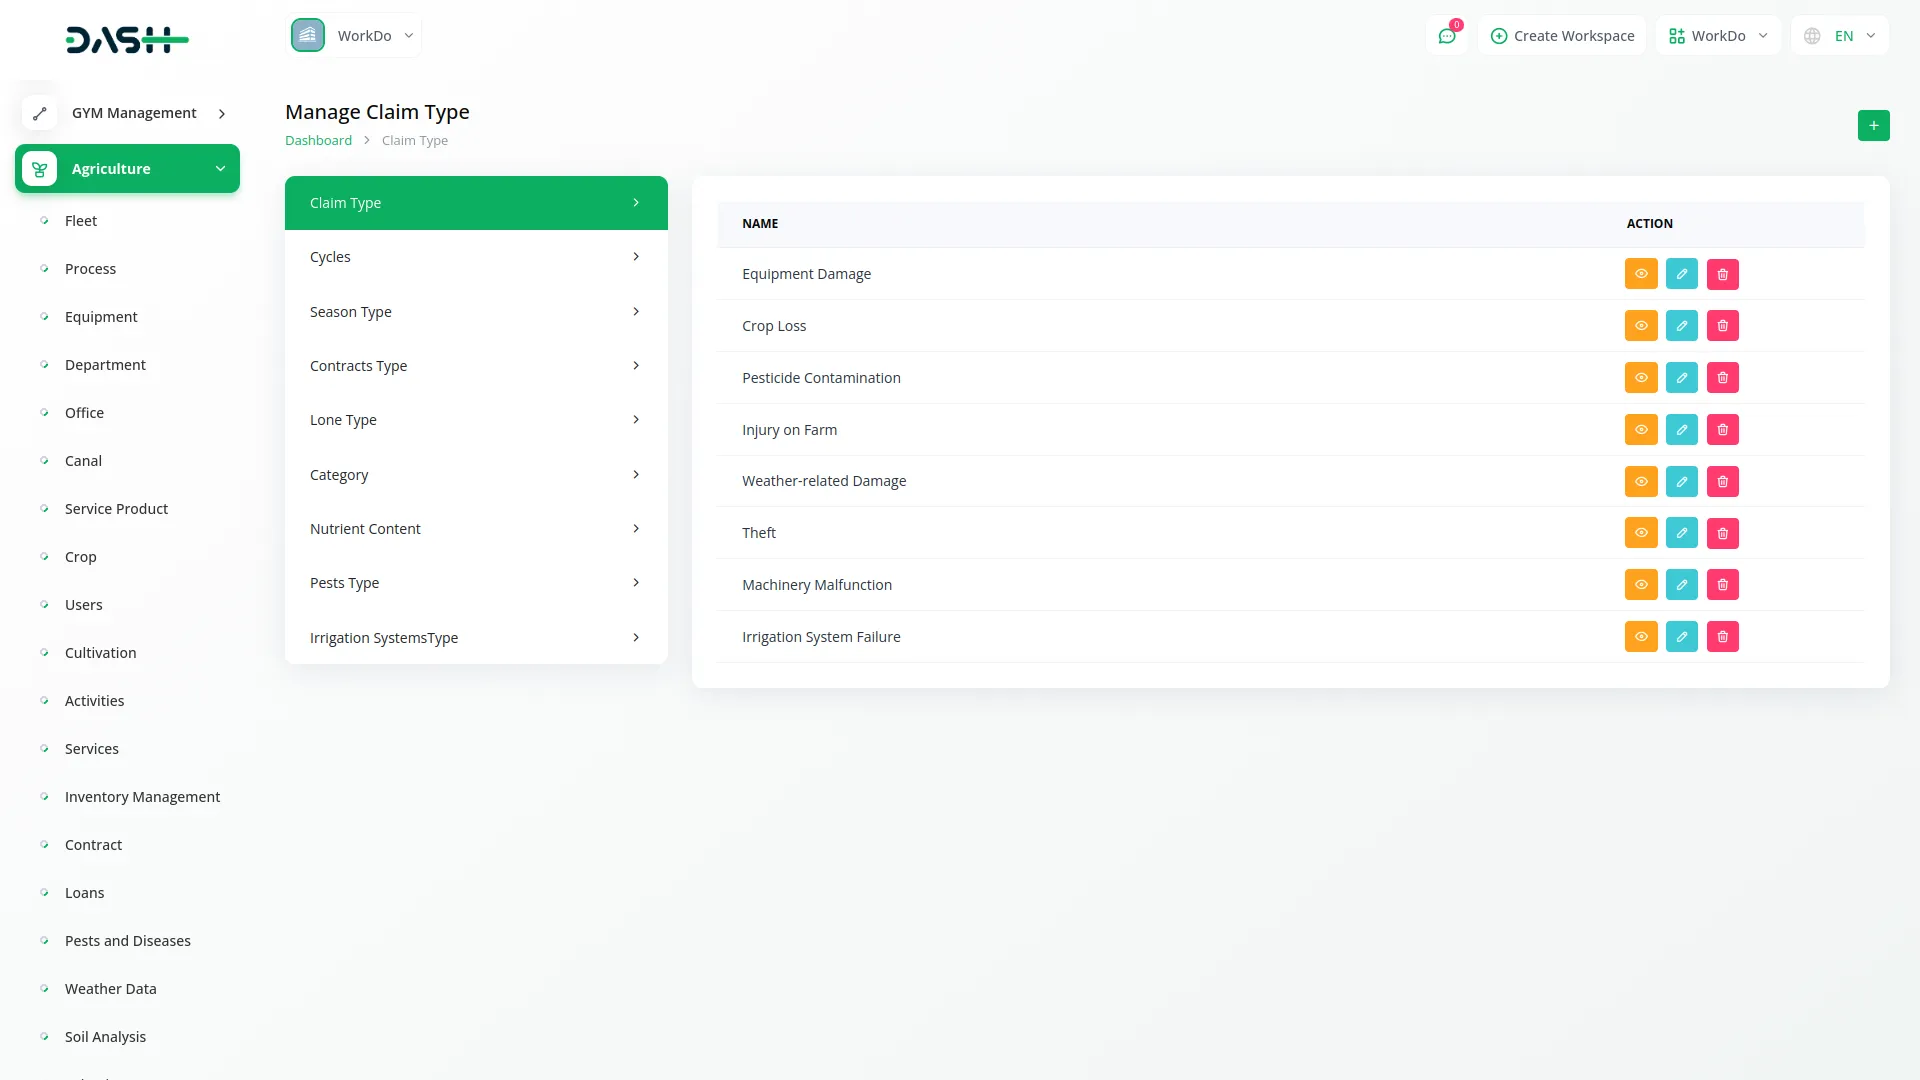
Task: Show Weather-related Damage with the eye button
Action: coord(1640,482)
